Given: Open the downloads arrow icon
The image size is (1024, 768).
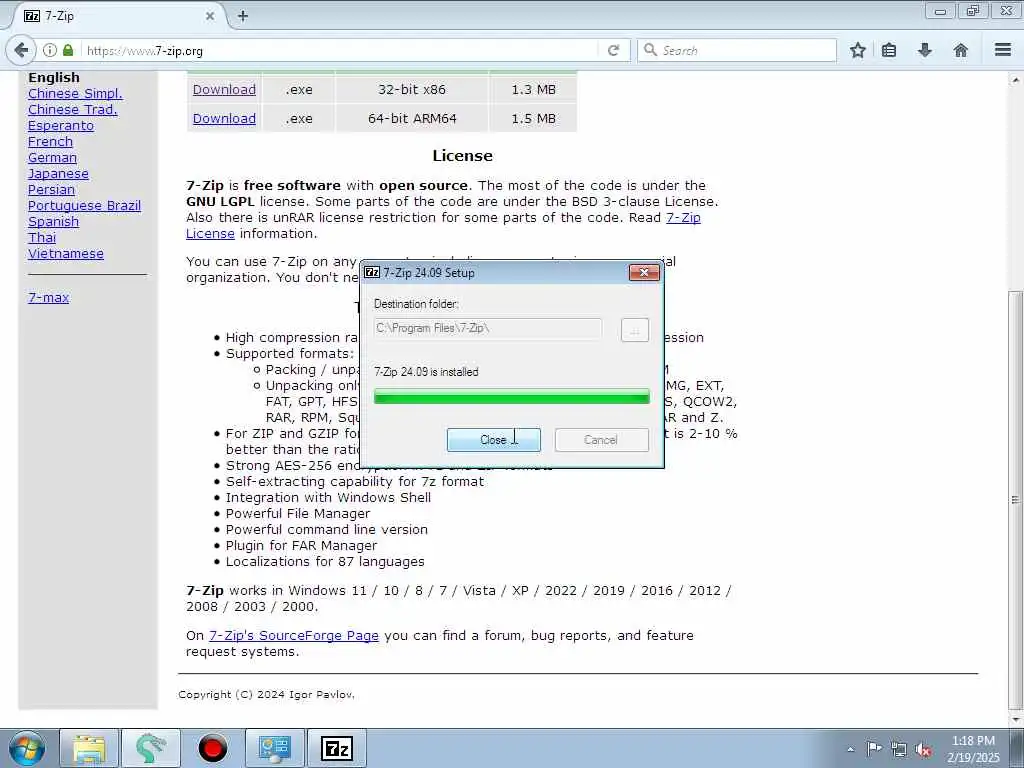Looking at the screenshot, I should click(x=925, y=50).
